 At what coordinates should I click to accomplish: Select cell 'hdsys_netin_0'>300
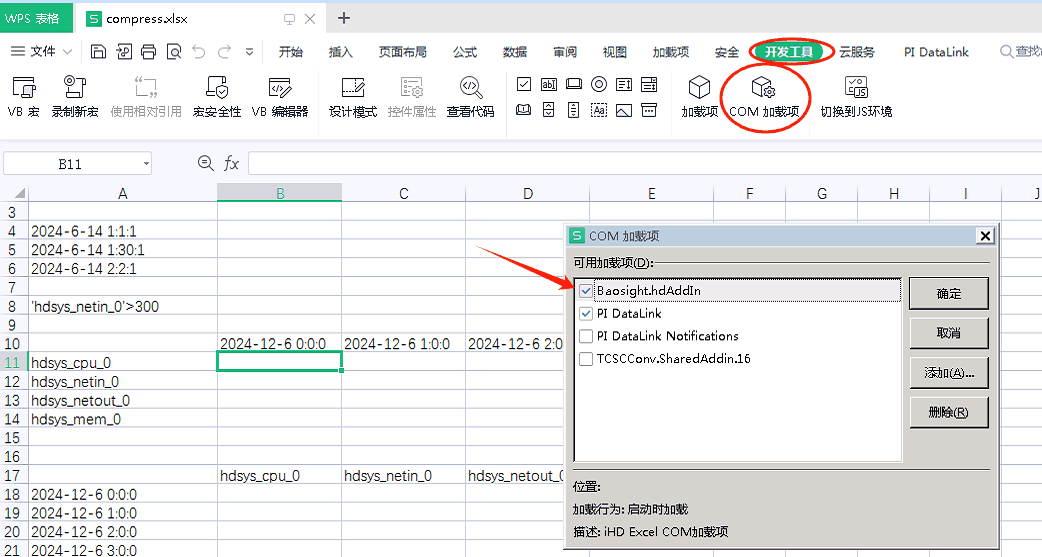pos(122,306)
